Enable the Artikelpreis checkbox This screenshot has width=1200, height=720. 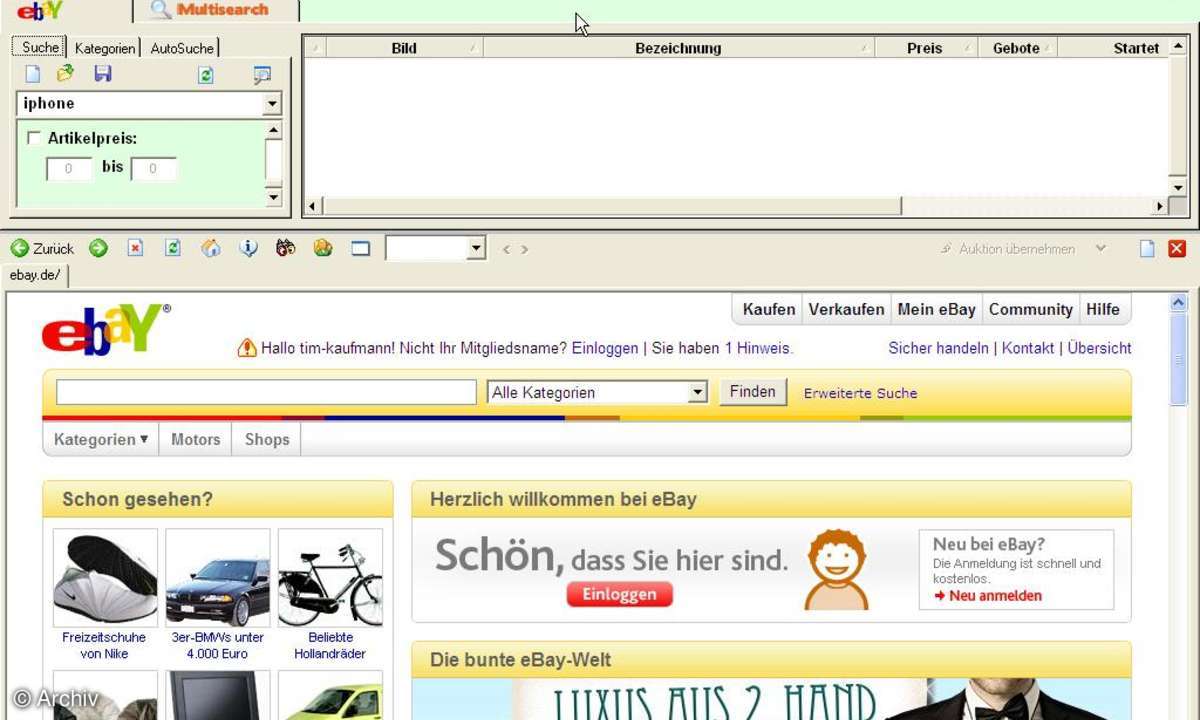point(35,139)
